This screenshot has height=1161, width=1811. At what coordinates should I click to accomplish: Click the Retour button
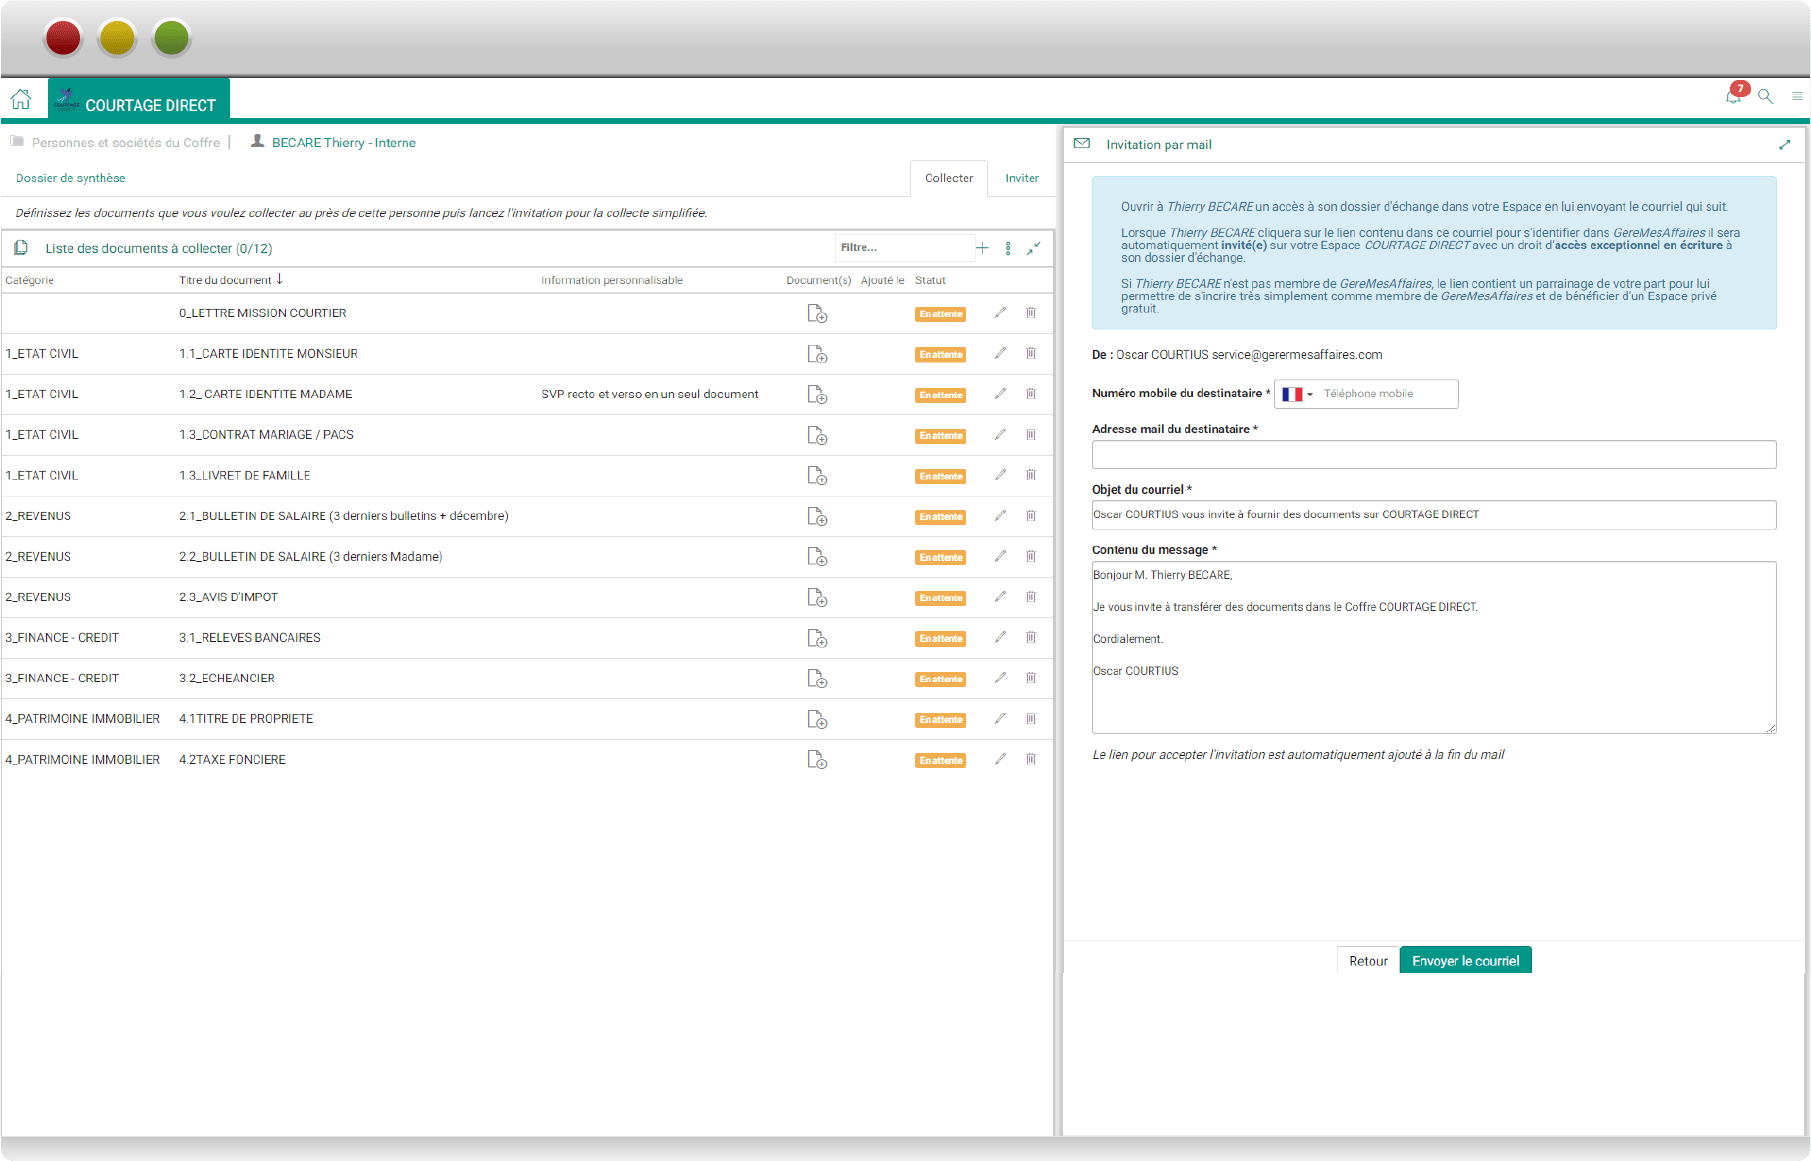[1368, 960]
